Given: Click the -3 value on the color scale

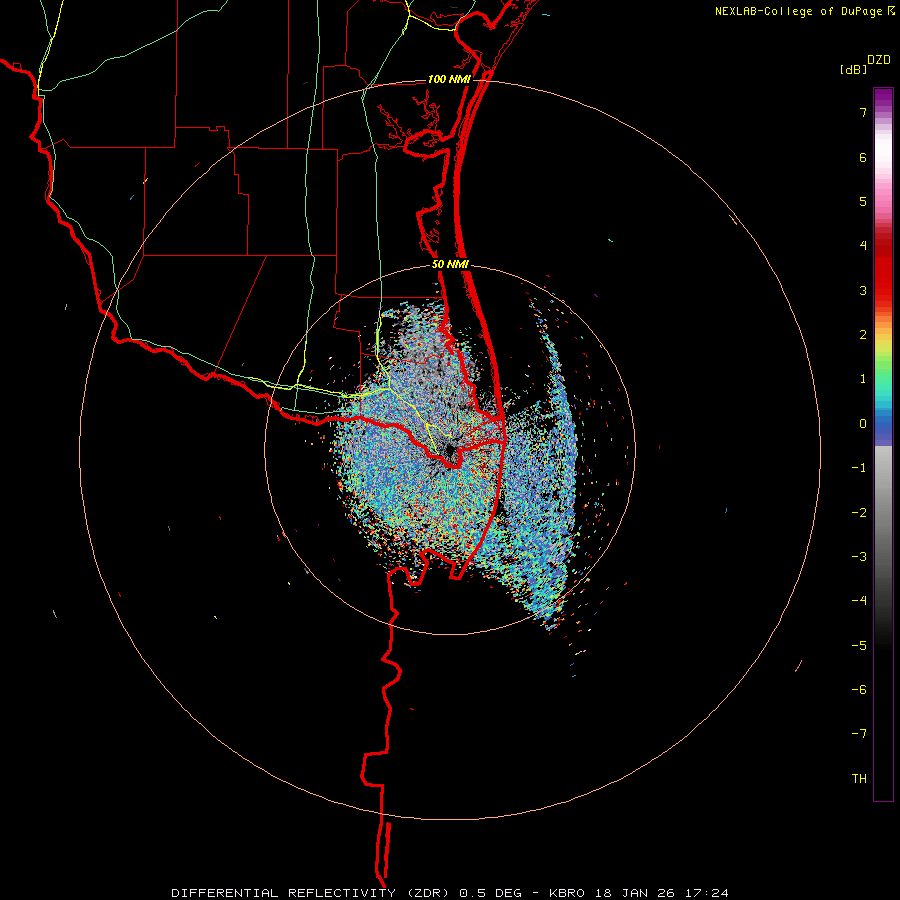Looking at the screenshot, I should point(859,557).
